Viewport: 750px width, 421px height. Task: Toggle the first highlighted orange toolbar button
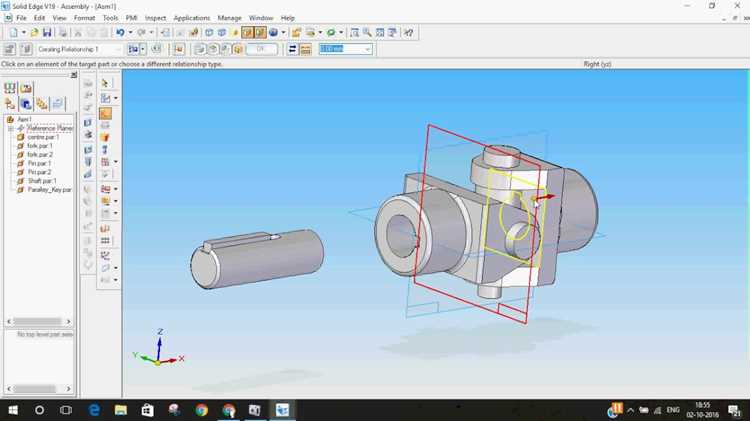(x=247, y=33)
